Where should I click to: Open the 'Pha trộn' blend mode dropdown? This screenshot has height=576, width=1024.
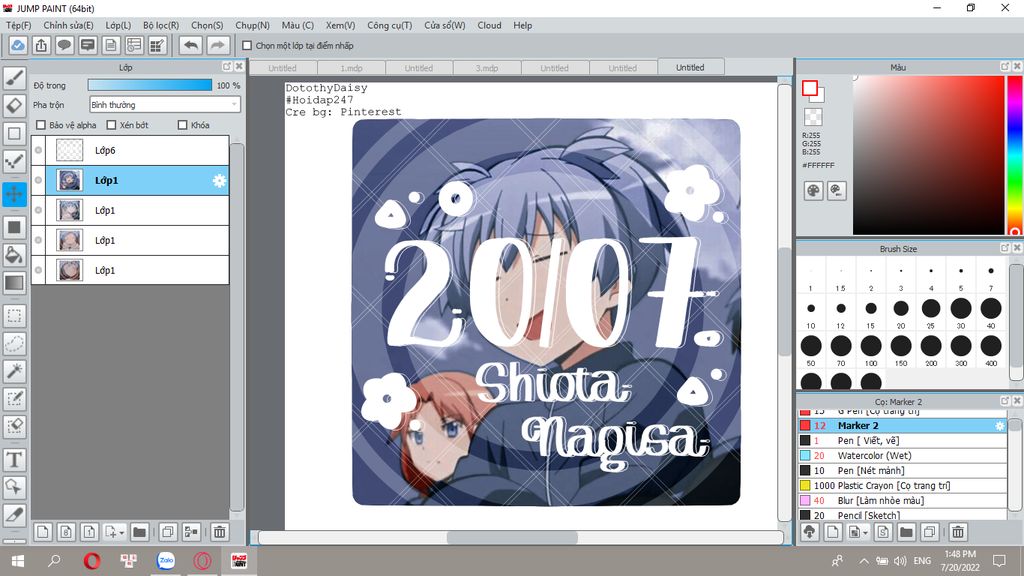coord(165,104)
